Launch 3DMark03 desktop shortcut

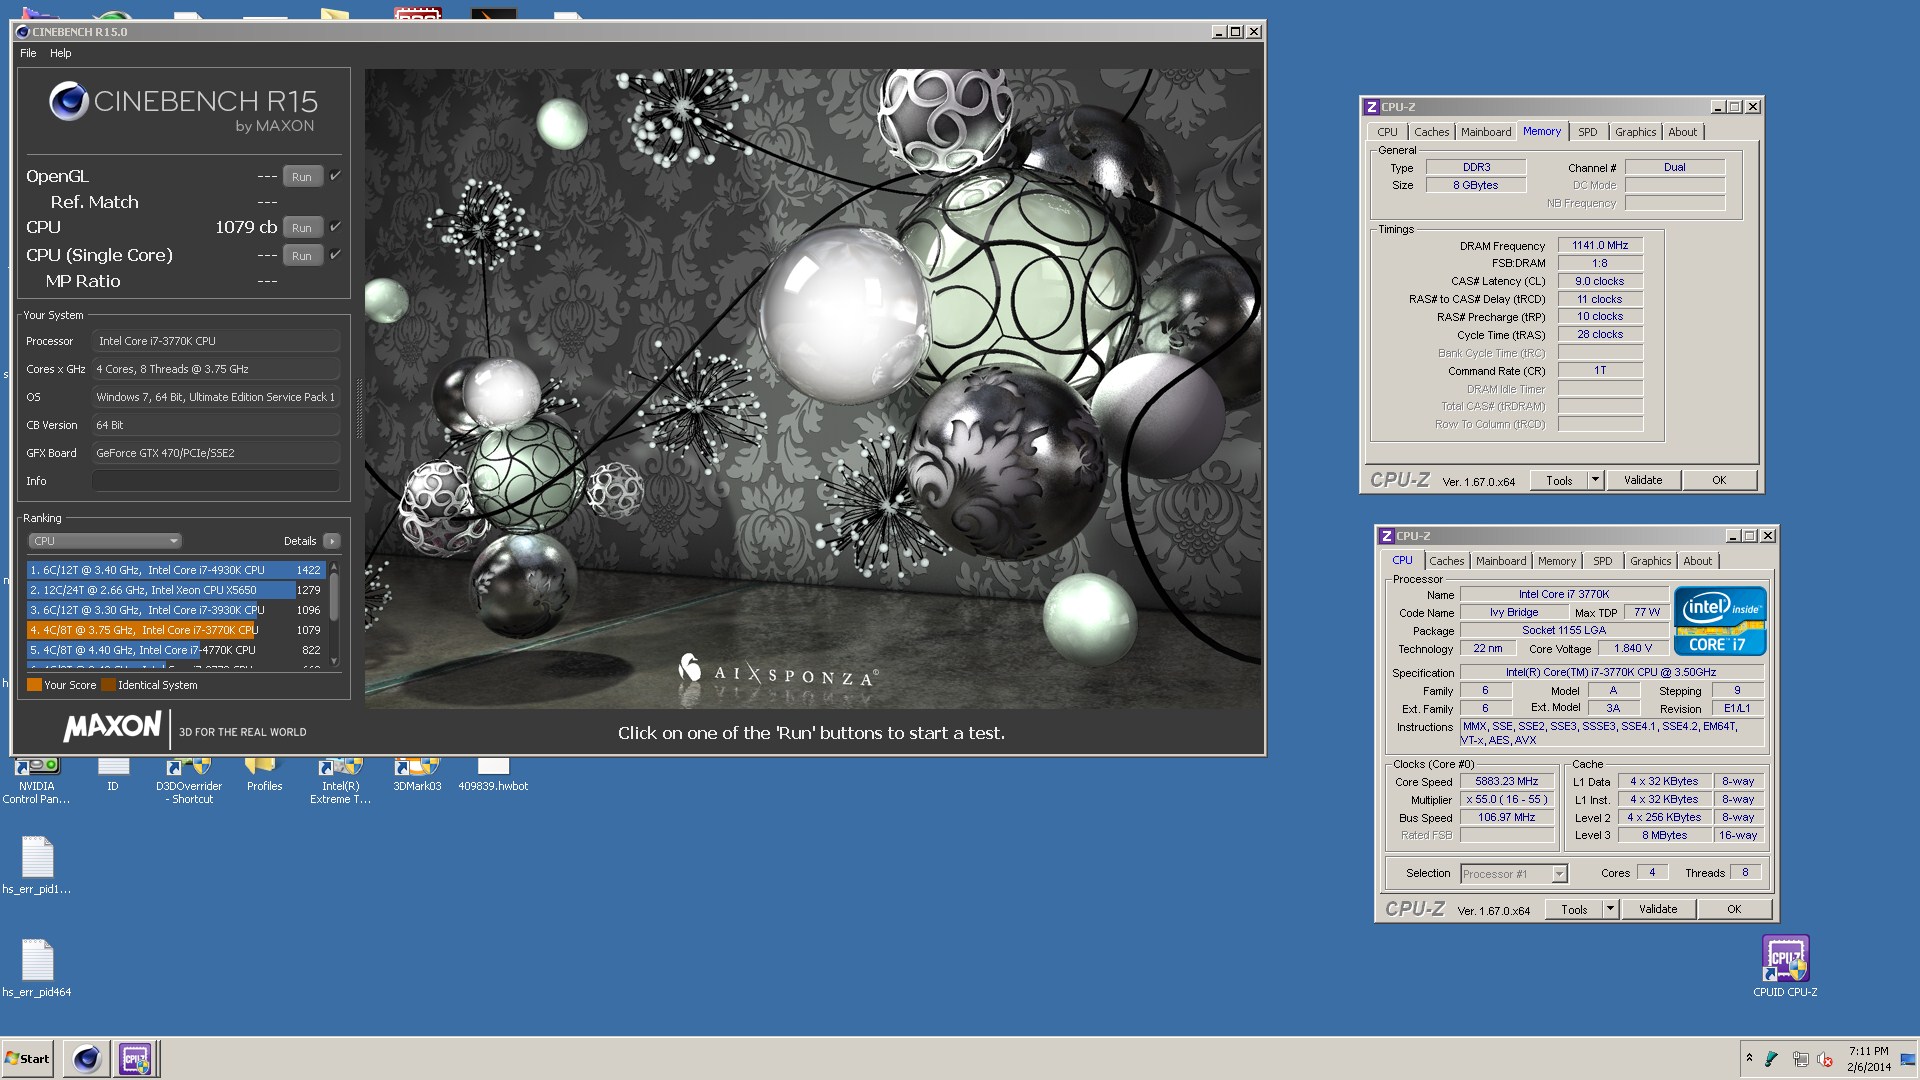(417, 775)
